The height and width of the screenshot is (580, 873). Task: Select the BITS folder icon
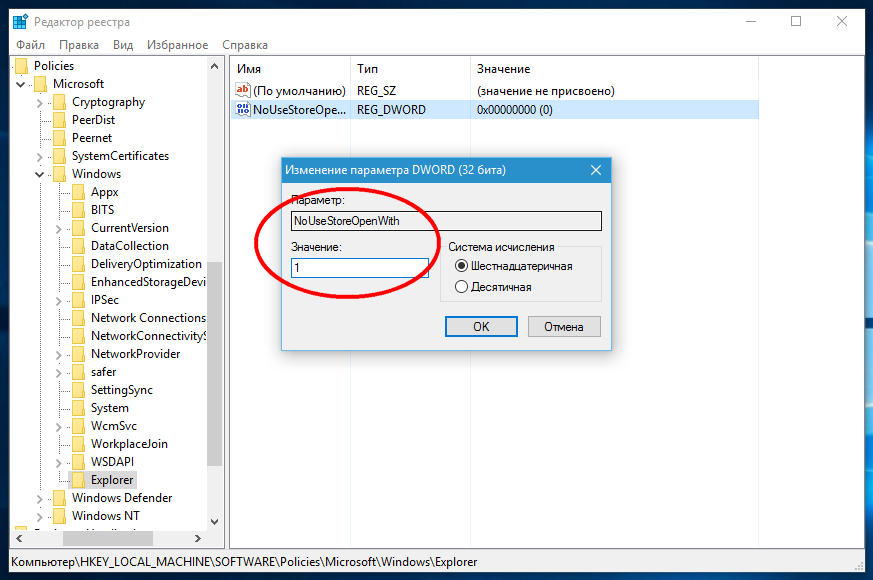point(79,210)
